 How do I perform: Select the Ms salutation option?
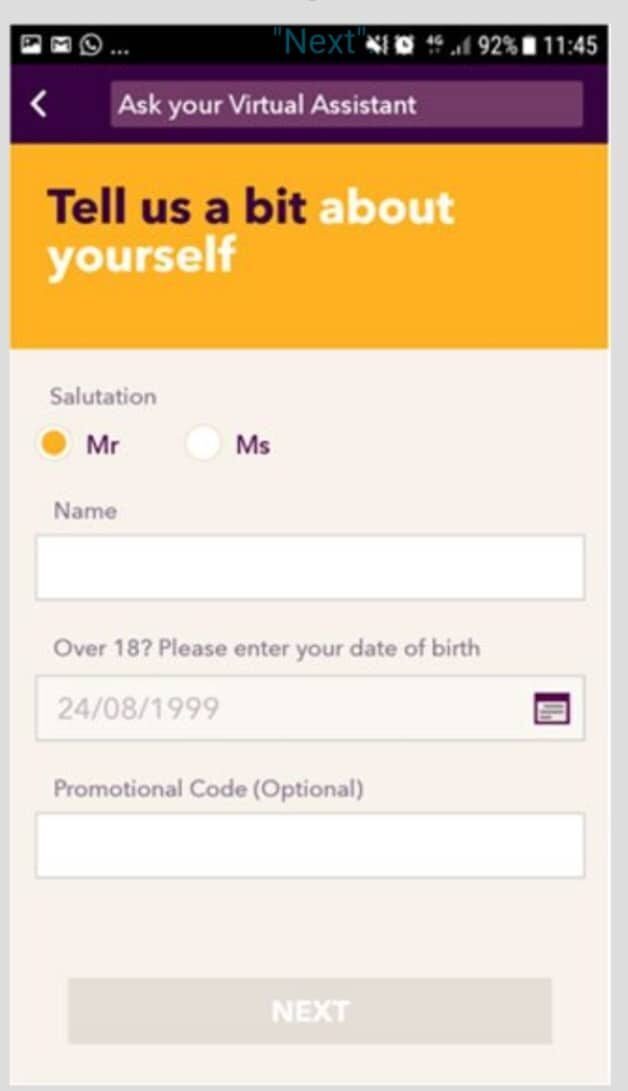[x=203, y=444]
